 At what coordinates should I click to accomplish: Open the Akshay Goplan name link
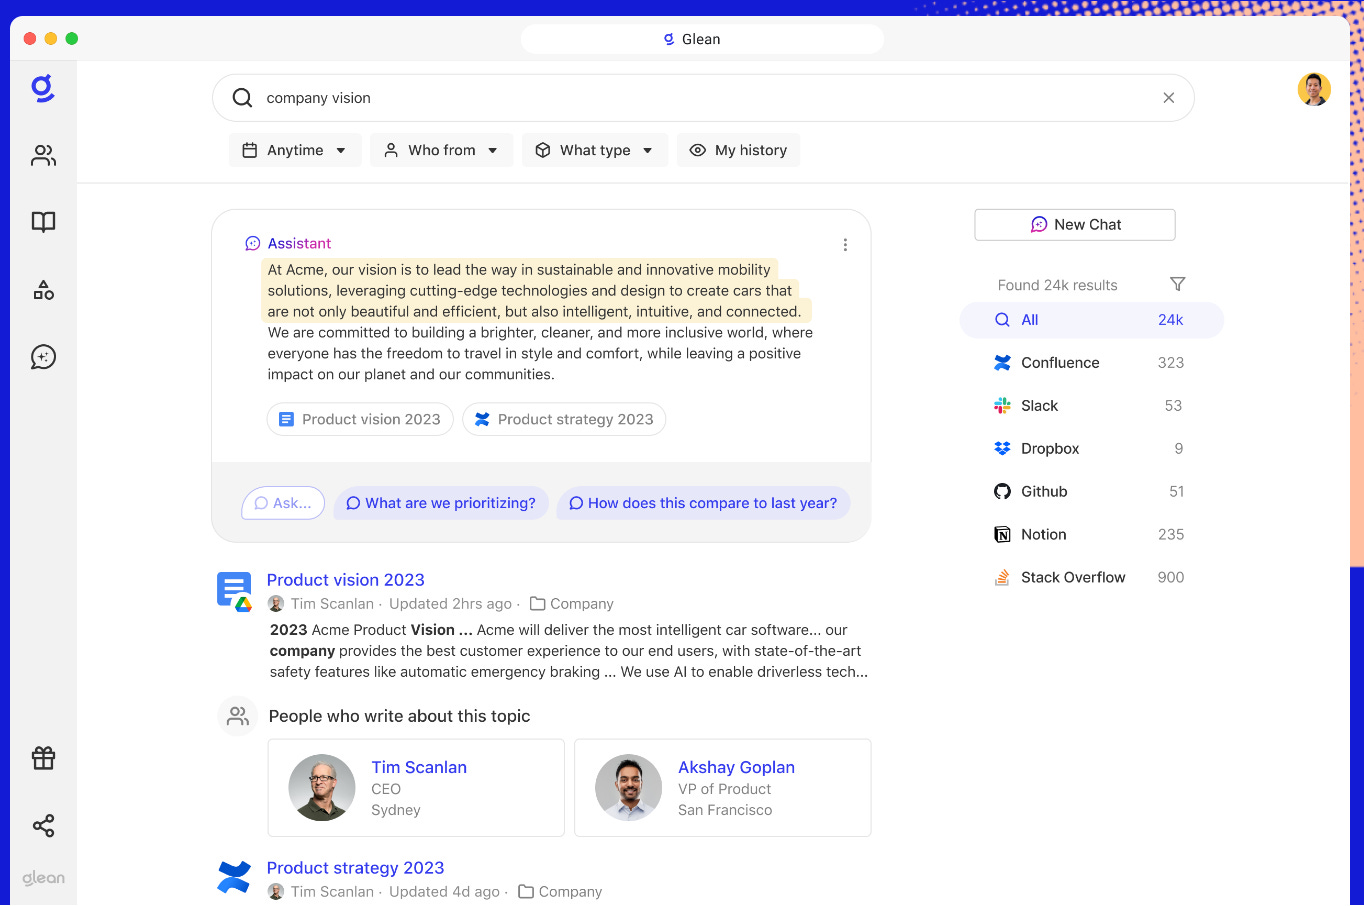point(736,767)
